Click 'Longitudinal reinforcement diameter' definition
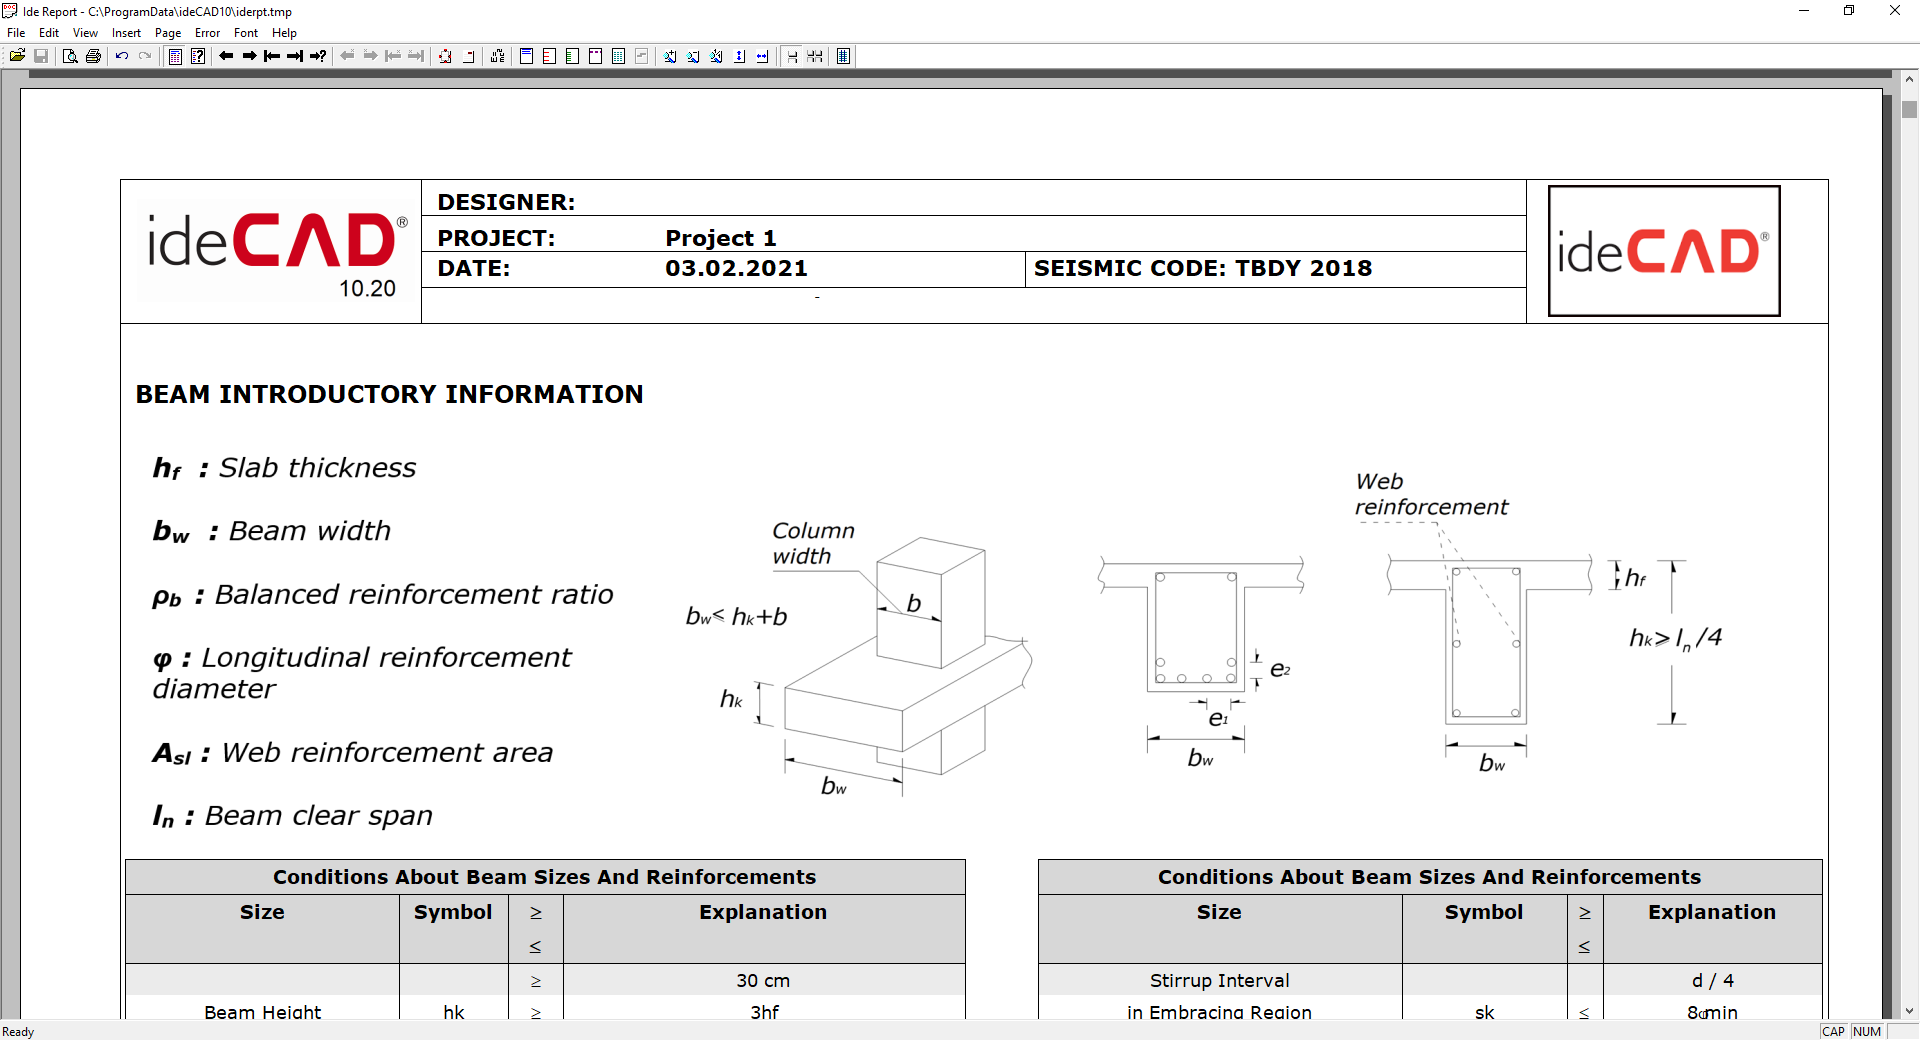Viewport: 1920px width, 1040px height. (362, 673)
